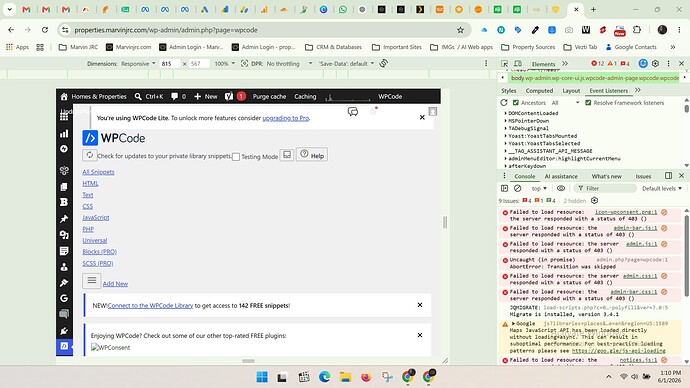
Task: Uncheck the Ancestors checkbox
Action: click(516, 102)
